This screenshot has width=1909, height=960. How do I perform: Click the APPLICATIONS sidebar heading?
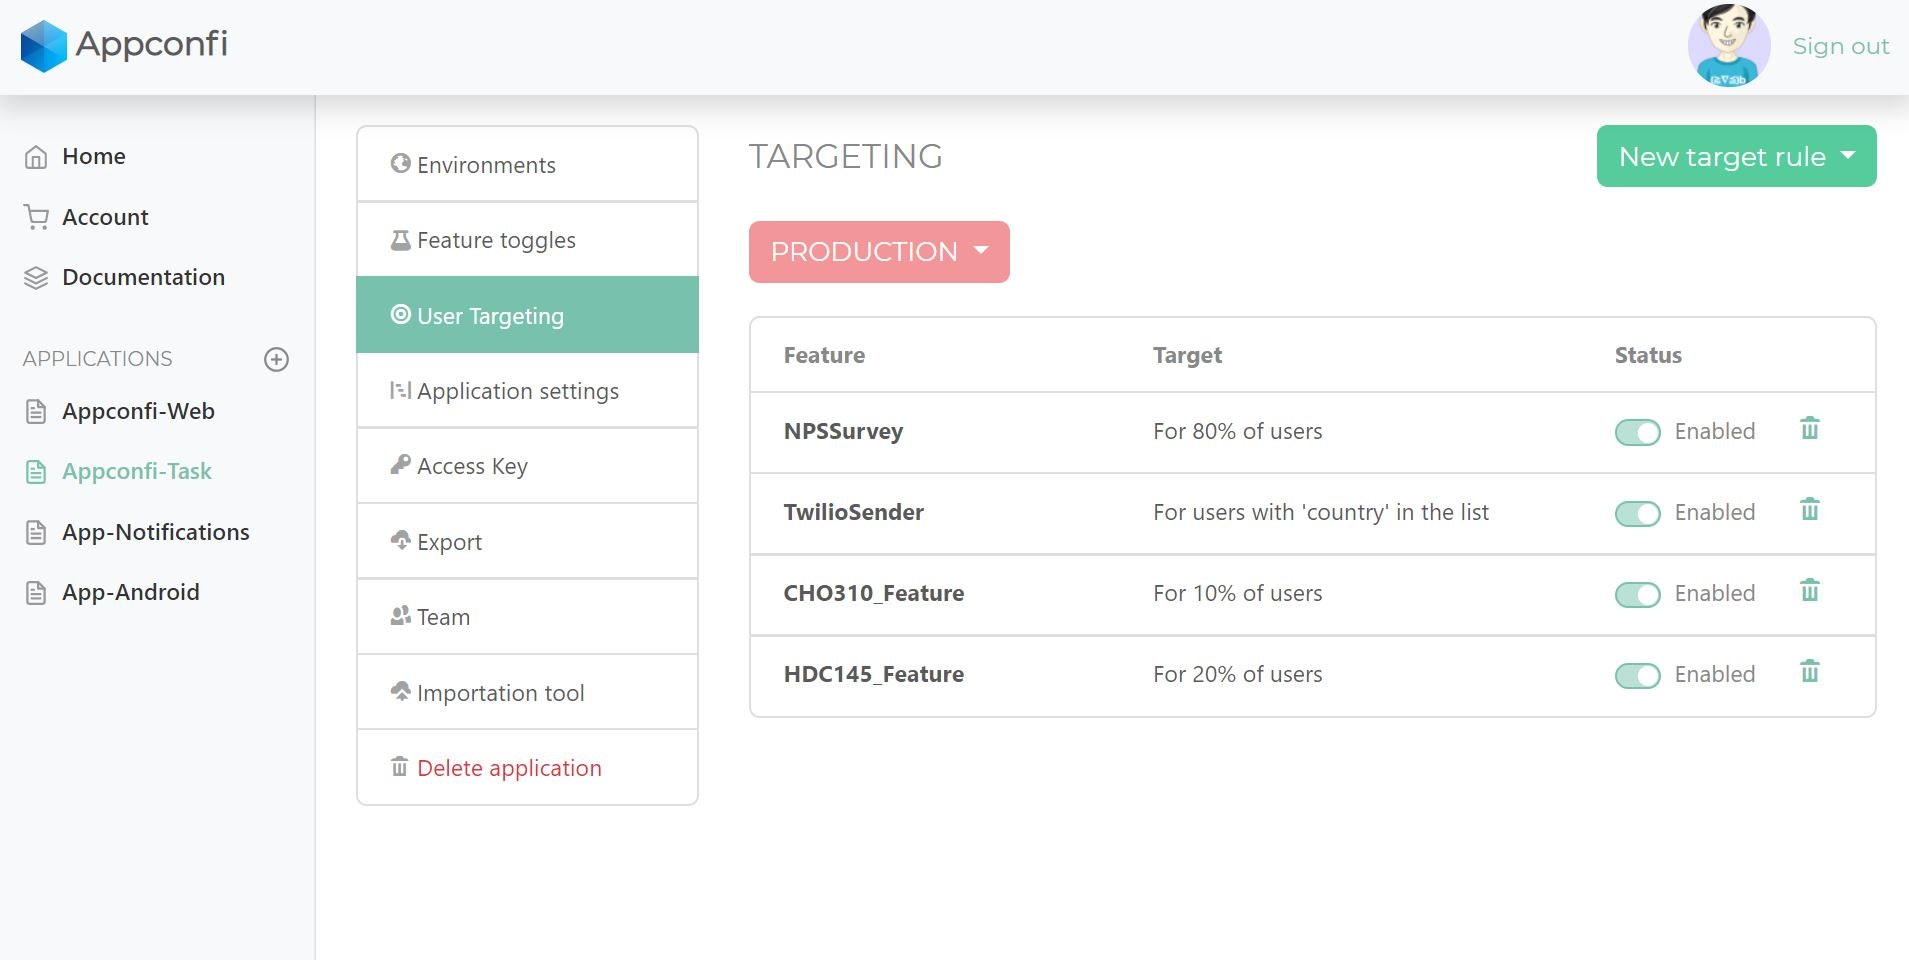[97, 358]
